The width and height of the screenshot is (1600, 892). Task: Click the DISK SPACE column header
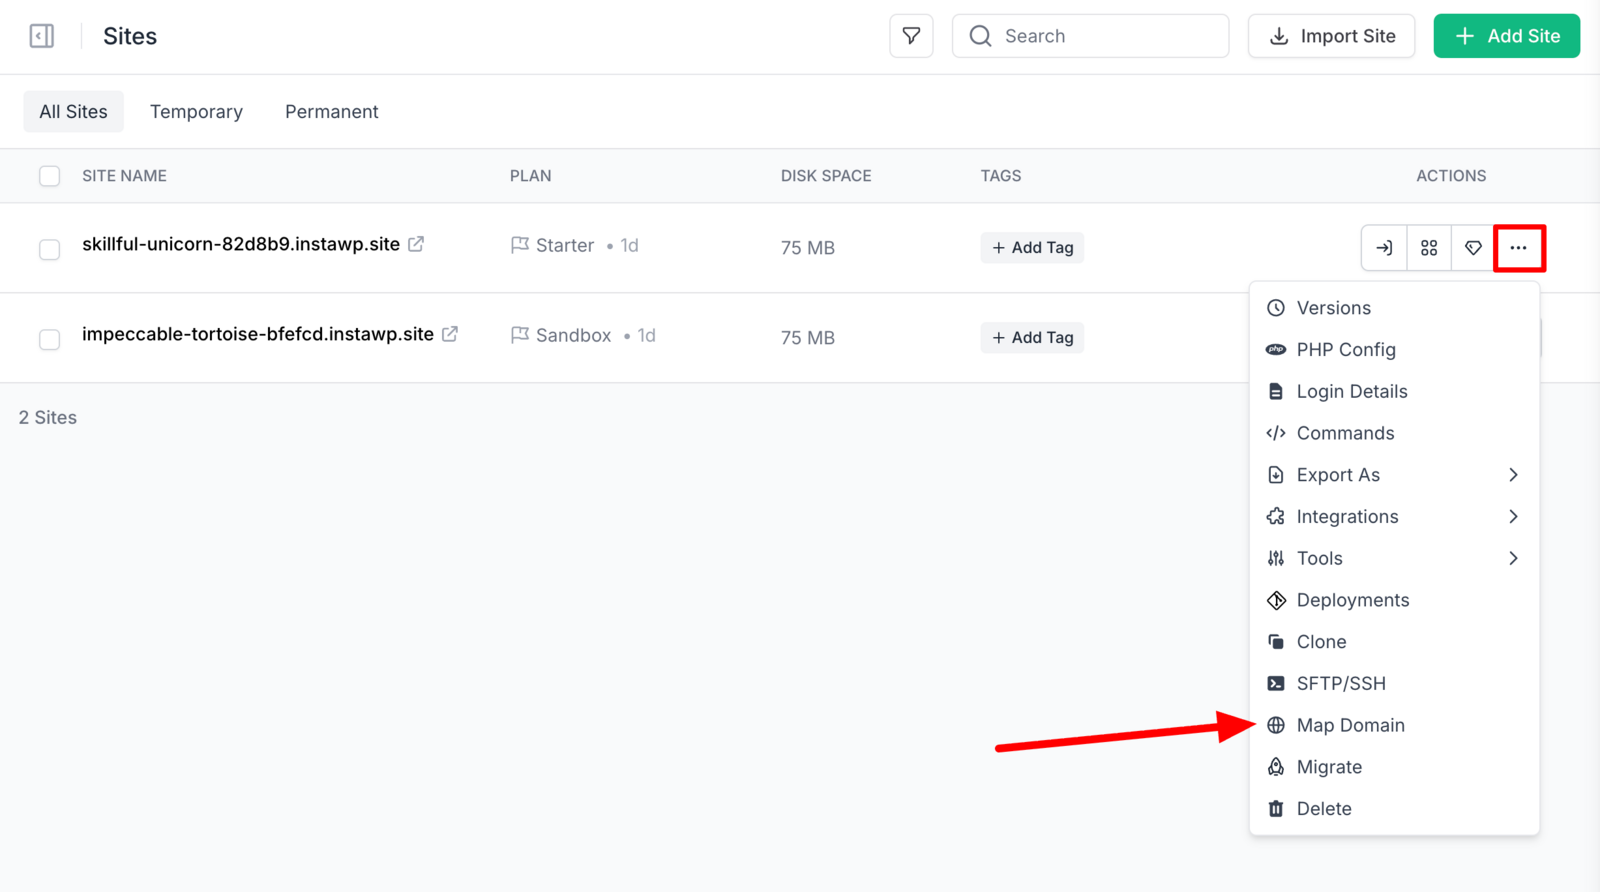coord(826,176)
